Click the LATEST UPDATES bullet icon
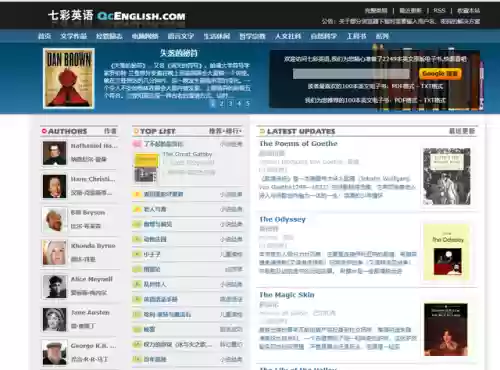This screenshot has width=500, height=370. pyautogui.click(x=262, y=131)
